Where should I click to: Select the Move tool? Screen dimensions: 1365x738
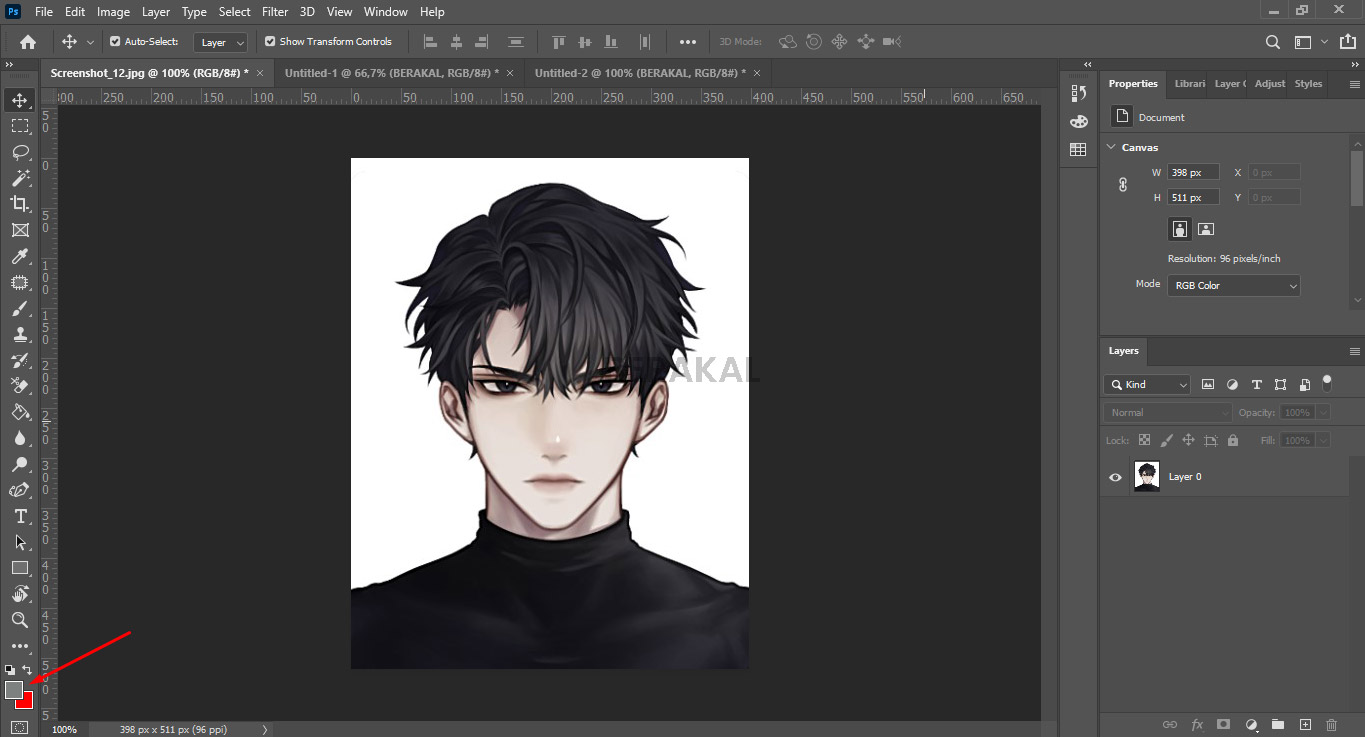(x=20, y=99)
